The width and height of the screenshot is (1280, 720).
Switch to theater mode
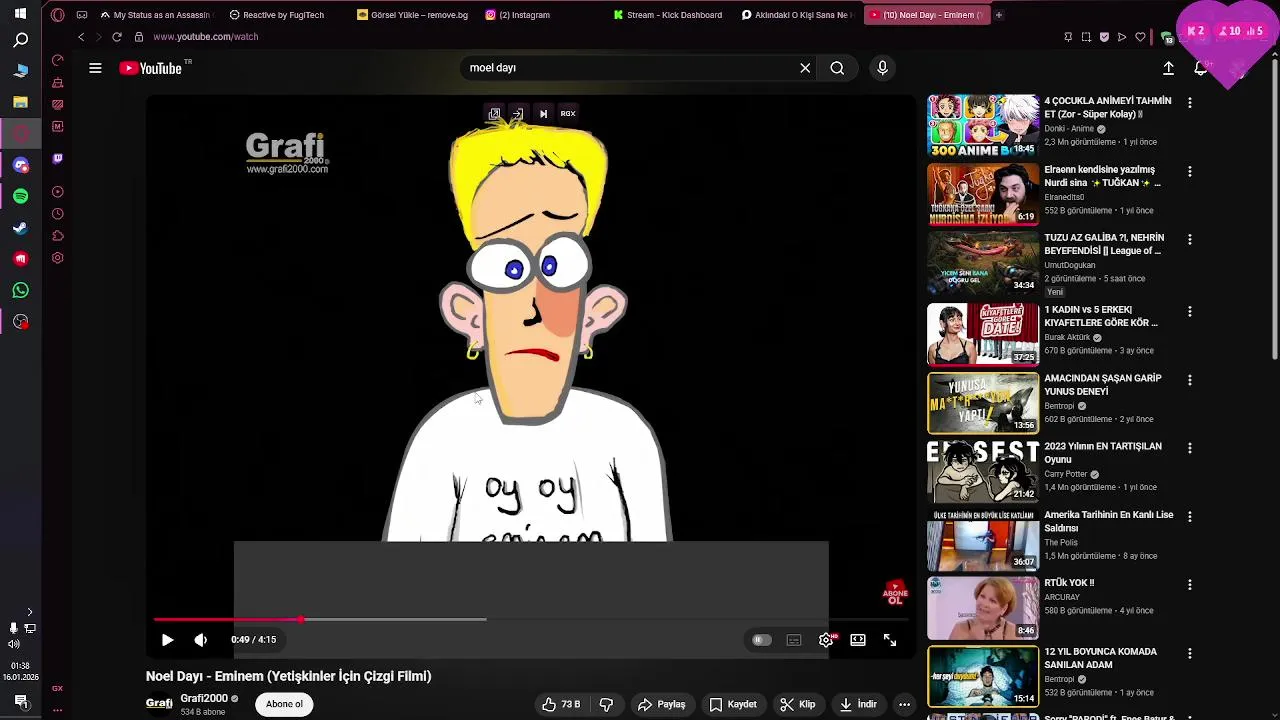tap(858, 640)
